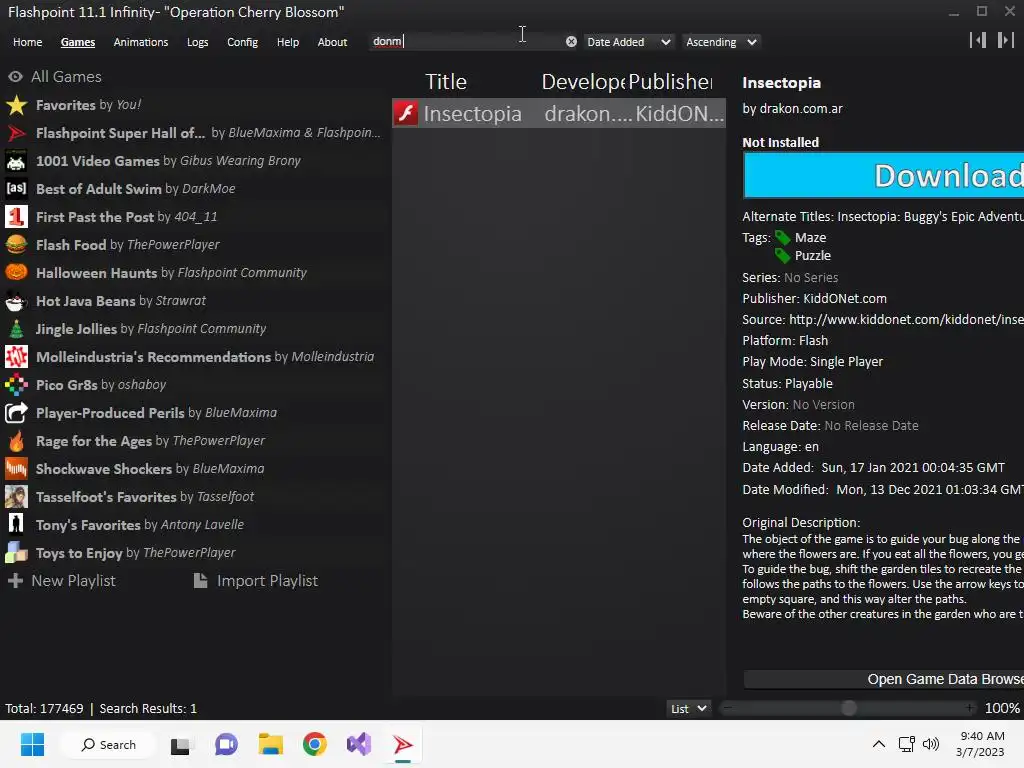Screen dimensions: 1024x768
Task: Click the eye icon beside All Games
Action: click(x=16, y=76)
